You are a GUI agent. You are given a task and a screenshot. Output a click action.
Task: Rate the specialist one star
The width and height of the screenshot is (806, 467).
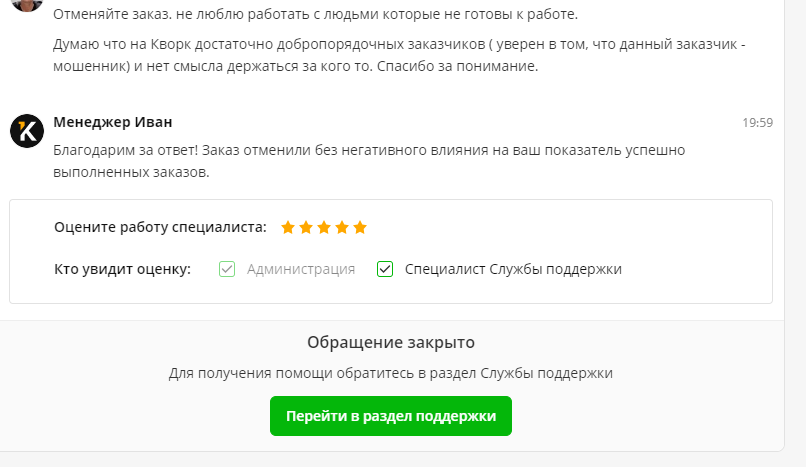pos(288,227)
